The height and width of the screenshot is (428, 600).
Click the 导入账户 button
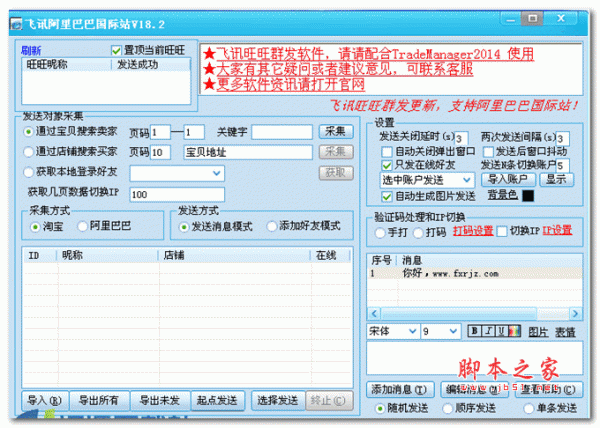tap(508, 179)
